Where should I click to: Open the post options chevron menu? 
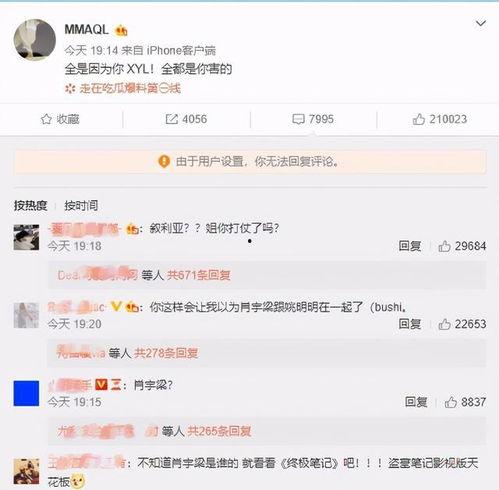[x=480, y=23]
